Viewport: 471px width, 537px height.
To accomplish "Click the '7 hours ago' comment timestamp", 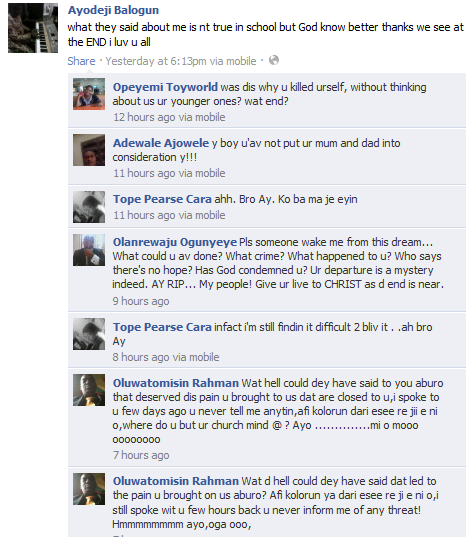I will (x=141, y=455).
